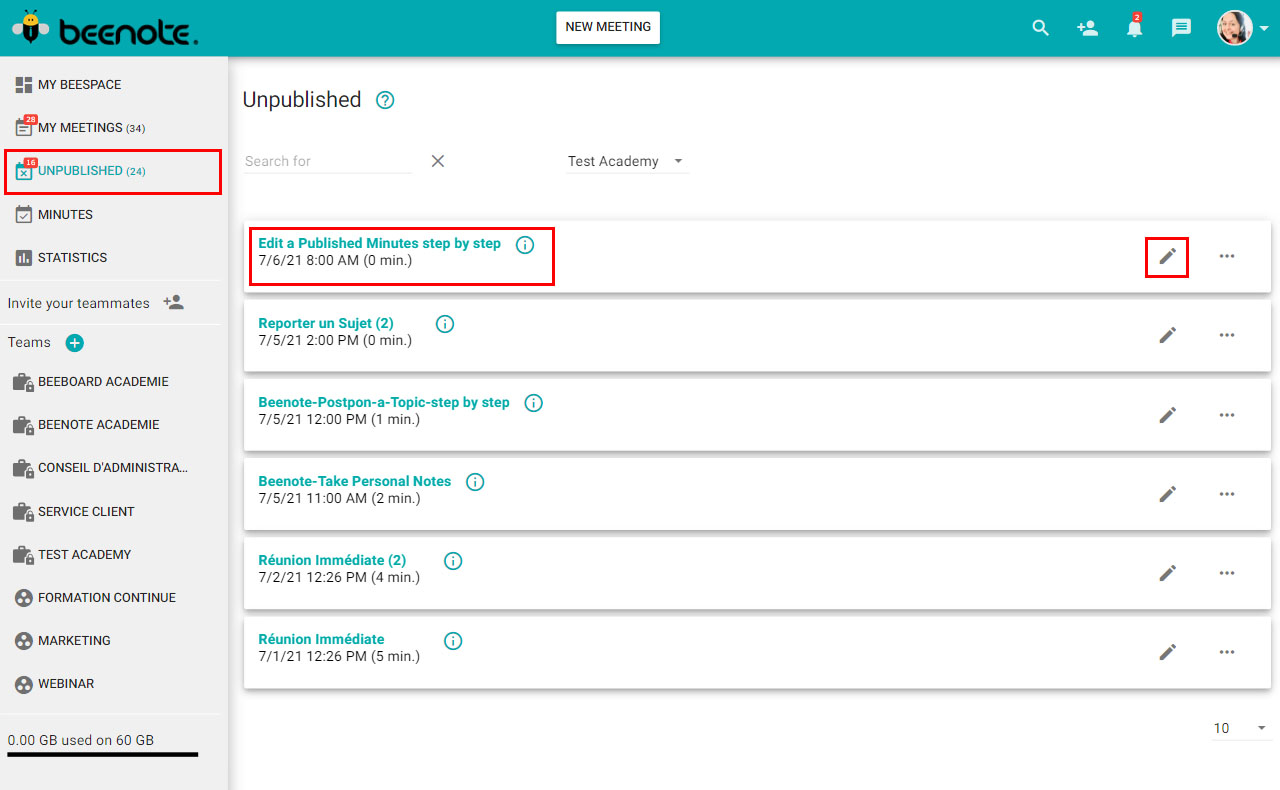Image resolution: width=1280 pixels, height=790 pixels.
Task: Clear the search with the X icon
Action: (x=438, y=161)
